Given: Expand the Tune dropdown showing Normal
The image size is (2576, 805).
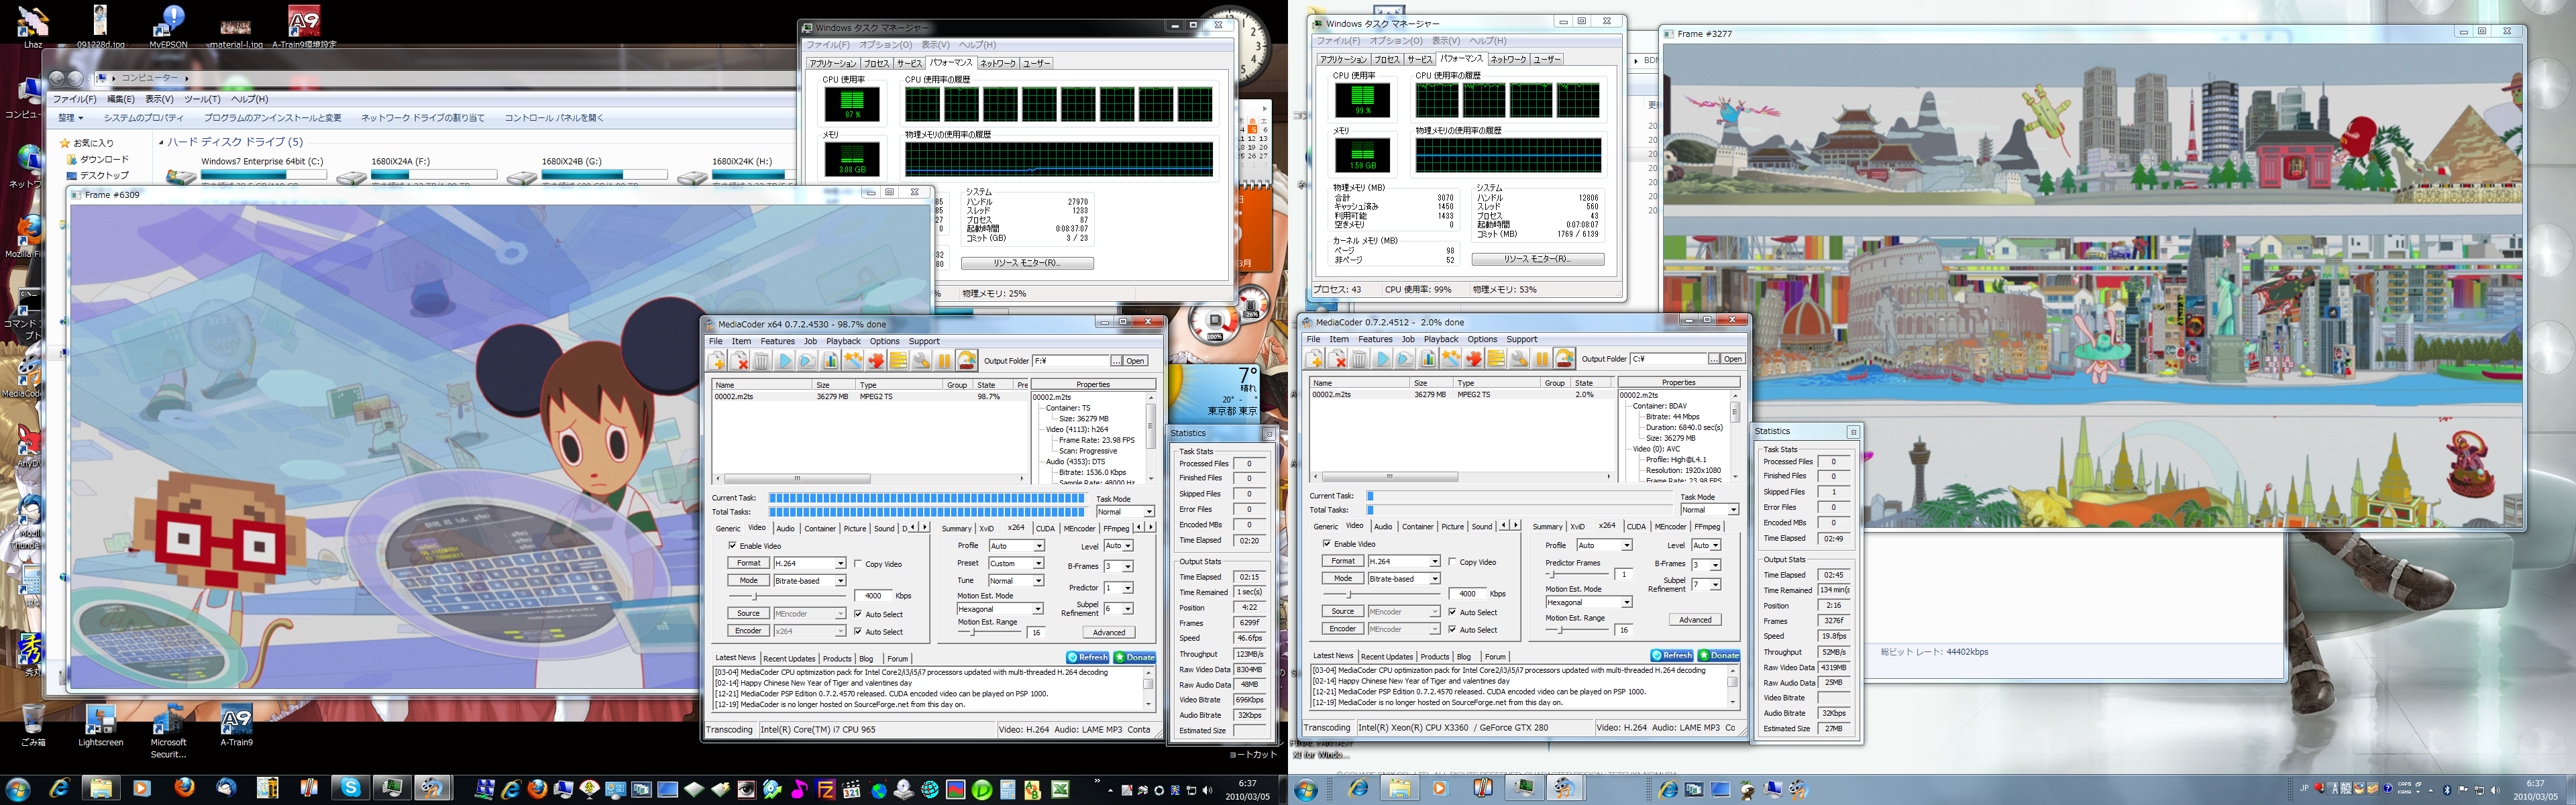Looking at the screenshot, I should (1017, 581).
